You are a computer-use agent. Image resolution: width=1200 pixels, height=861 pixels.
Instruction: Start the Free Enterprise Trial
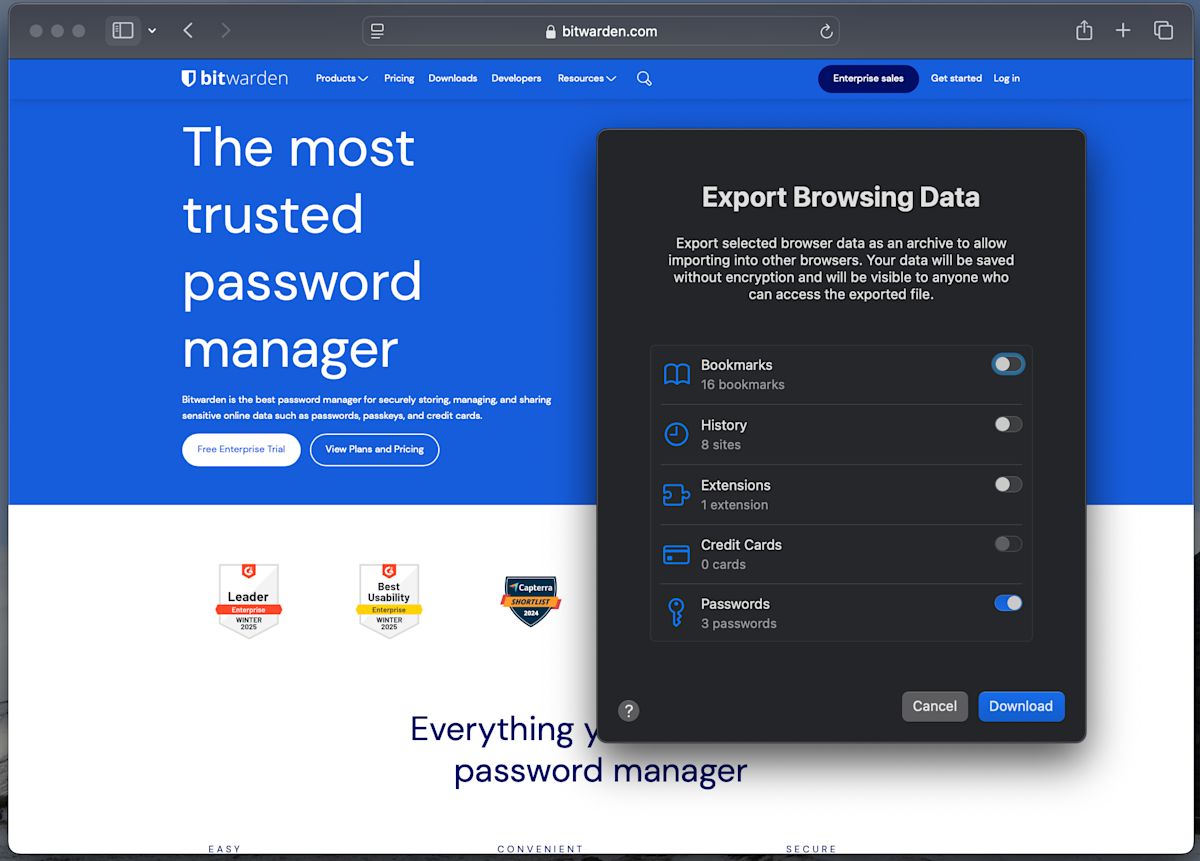click(241, 450)
